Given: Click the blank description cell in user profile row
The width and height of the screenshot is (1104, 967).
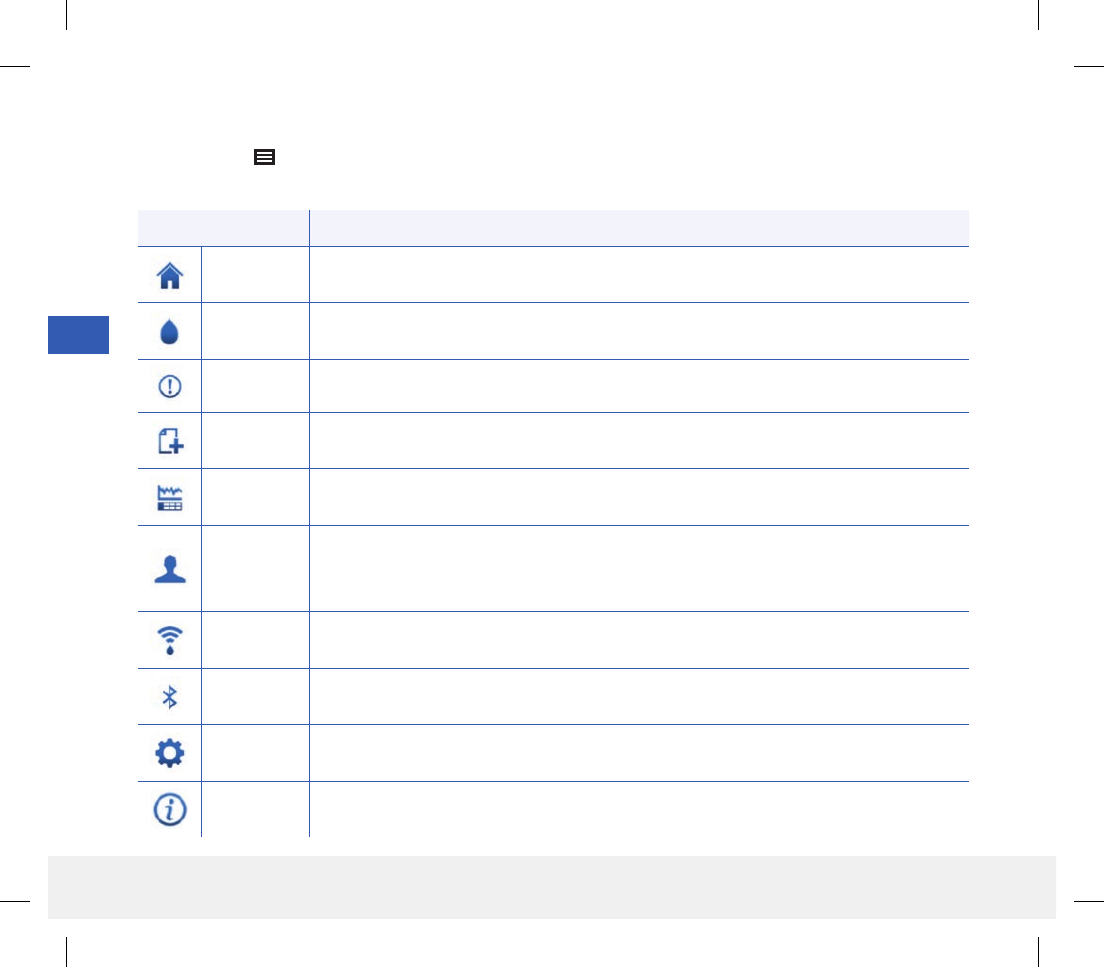Looking at the screenshot, I should (x=638, y=569).
